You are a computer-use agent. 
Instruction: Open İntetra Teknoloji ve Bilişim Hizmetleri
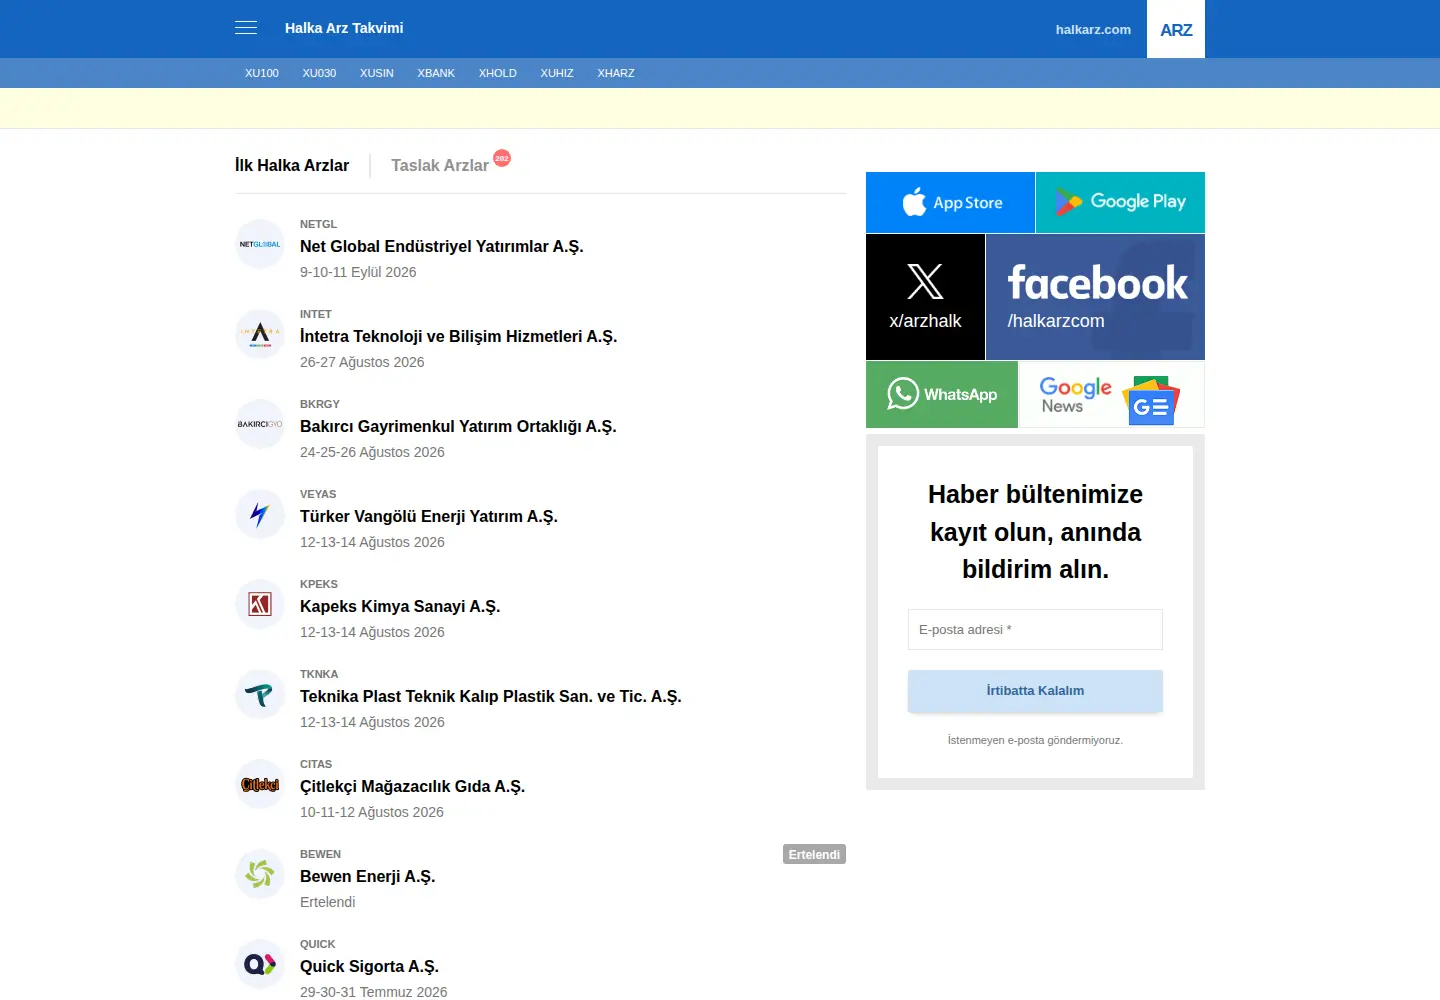459,336
